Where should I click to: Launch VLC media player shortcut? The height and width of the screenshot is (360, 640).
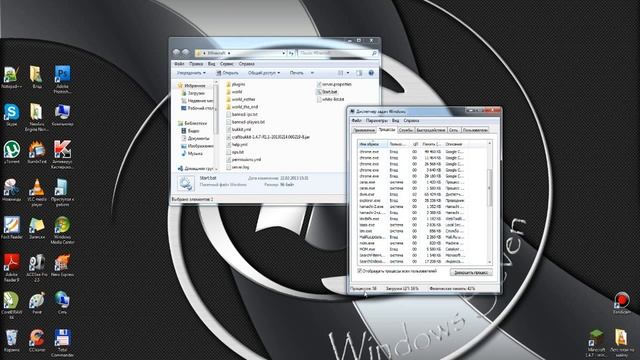pos(37,192)
